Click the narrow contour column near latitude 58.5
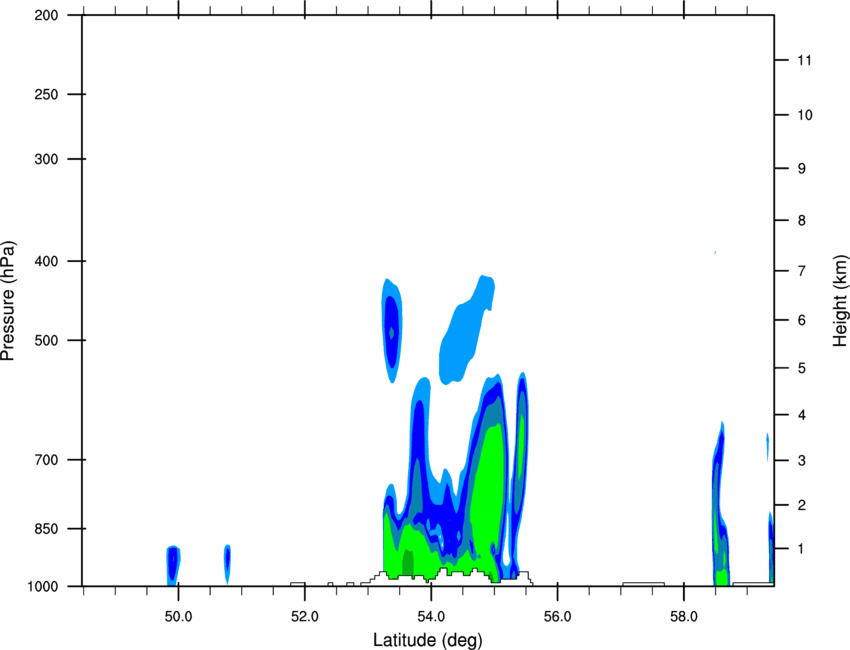This screenshot has width=850, height=650. [720, 503]
